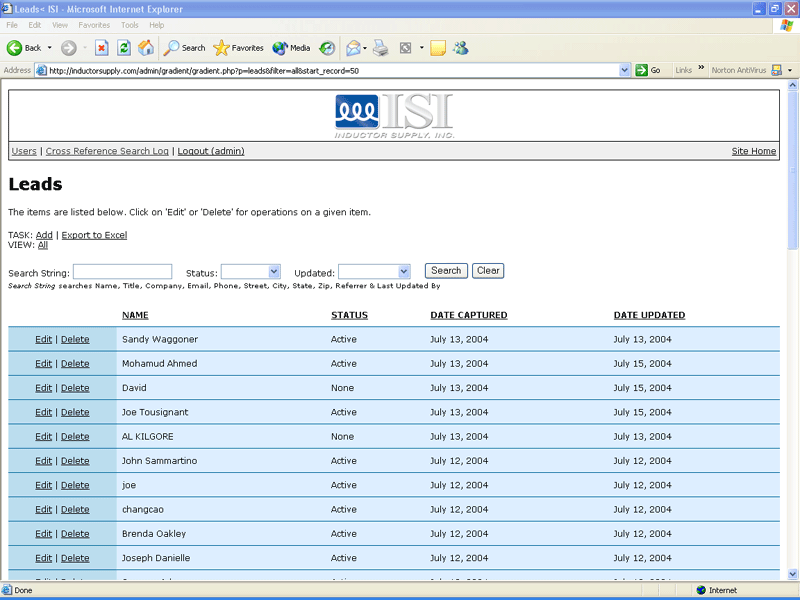Screen dimensions: 800x600
Task: Refresh the page with the Refresh icon
Action: (x=122, y=47)
